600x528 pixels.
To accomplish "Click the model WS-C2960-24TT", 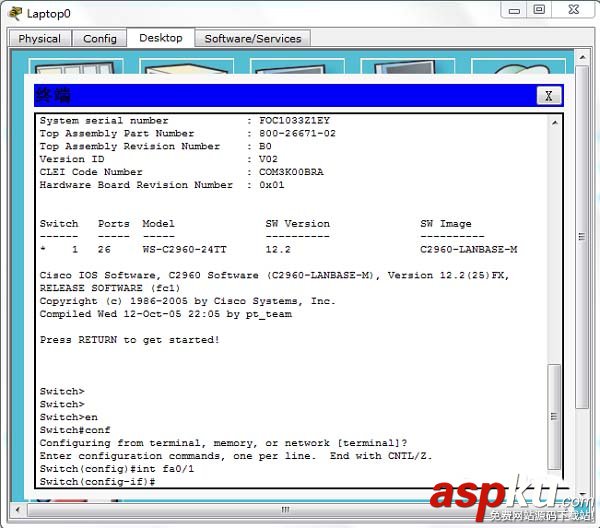I will coord(184,249).
